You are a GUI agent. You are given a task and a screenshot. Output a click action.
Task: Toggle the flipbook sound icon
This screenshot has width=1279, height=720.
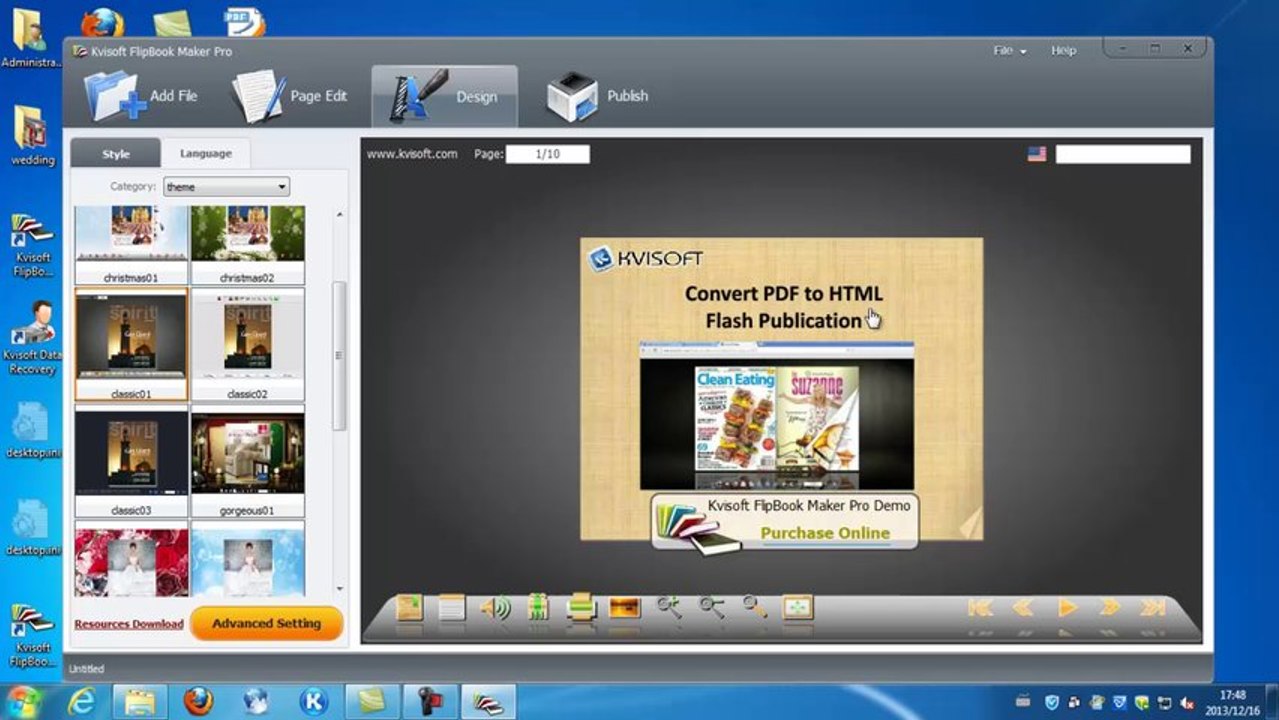click(x=495, y=607)
